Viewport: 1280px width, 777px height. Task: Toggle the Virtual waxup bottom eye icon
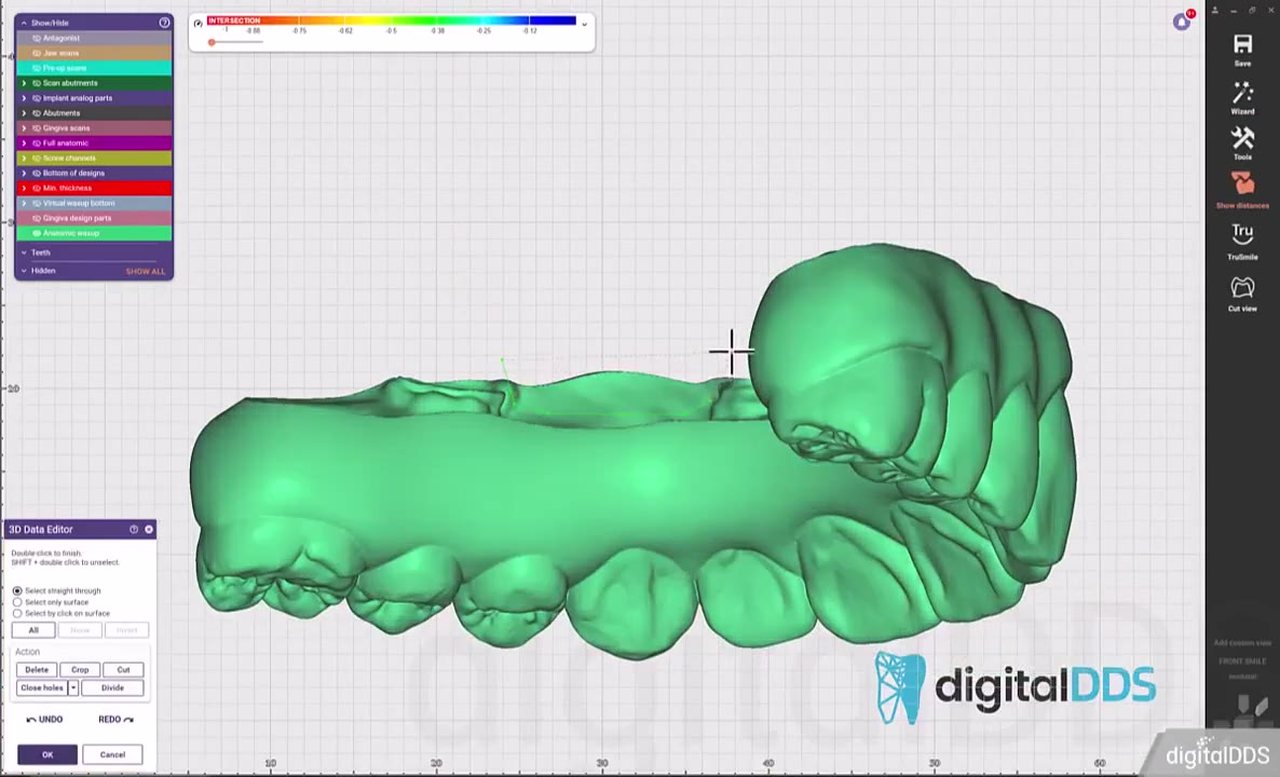(x=37, y=203)
